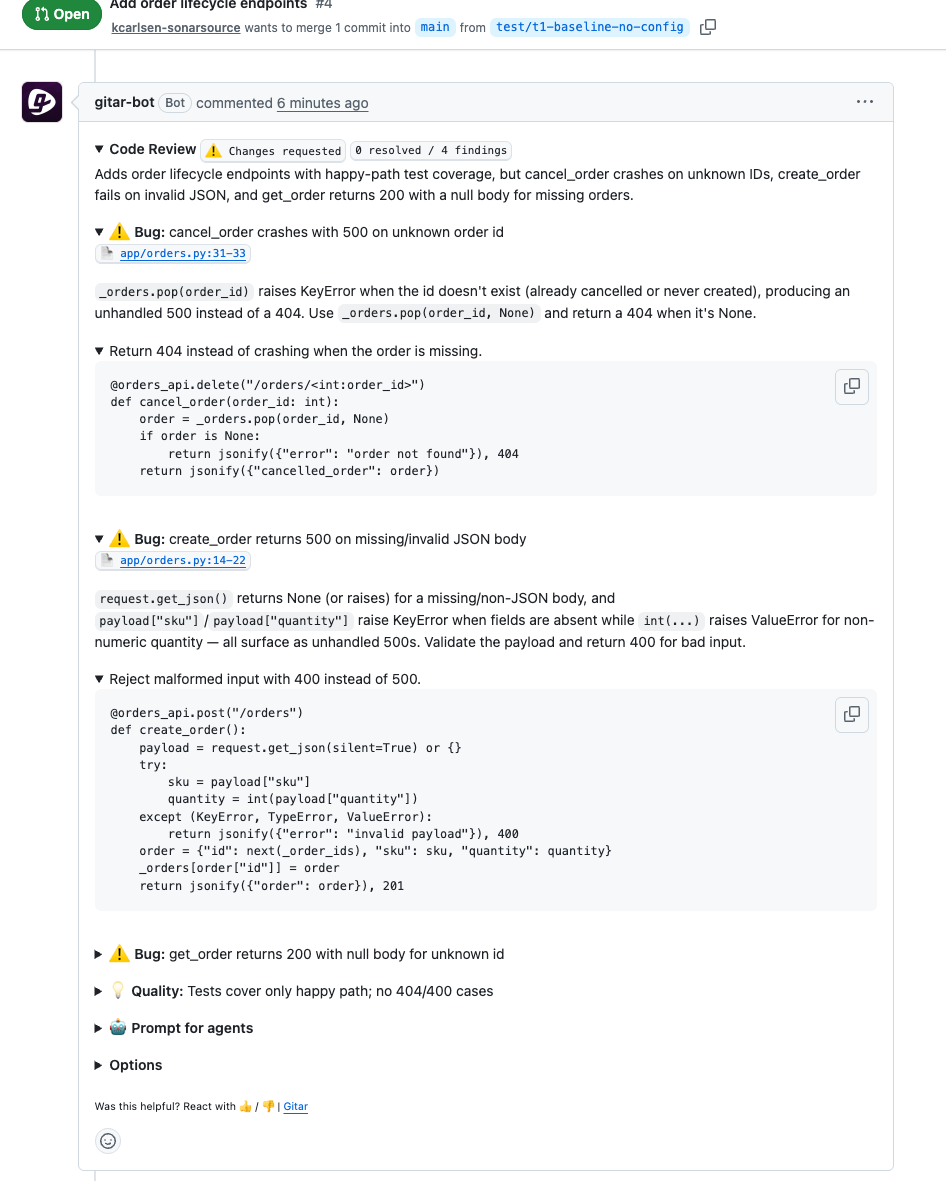Copy the create_order code snippet
Image resolution: width=946 pixels, height=1181 pixels.
pyautogui.click(x=852, y=714)
